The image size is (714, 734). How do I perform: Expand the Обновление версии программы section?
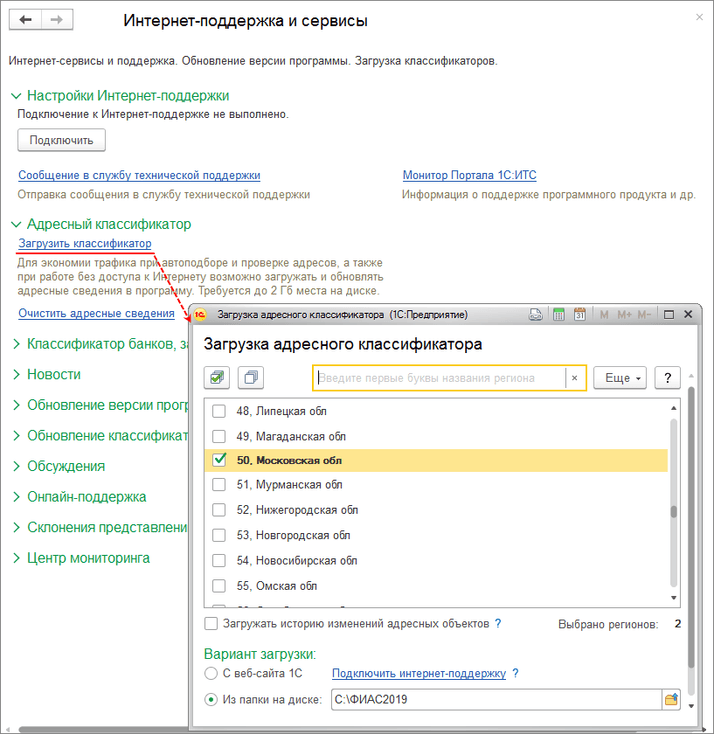click(x=16, y=405)
